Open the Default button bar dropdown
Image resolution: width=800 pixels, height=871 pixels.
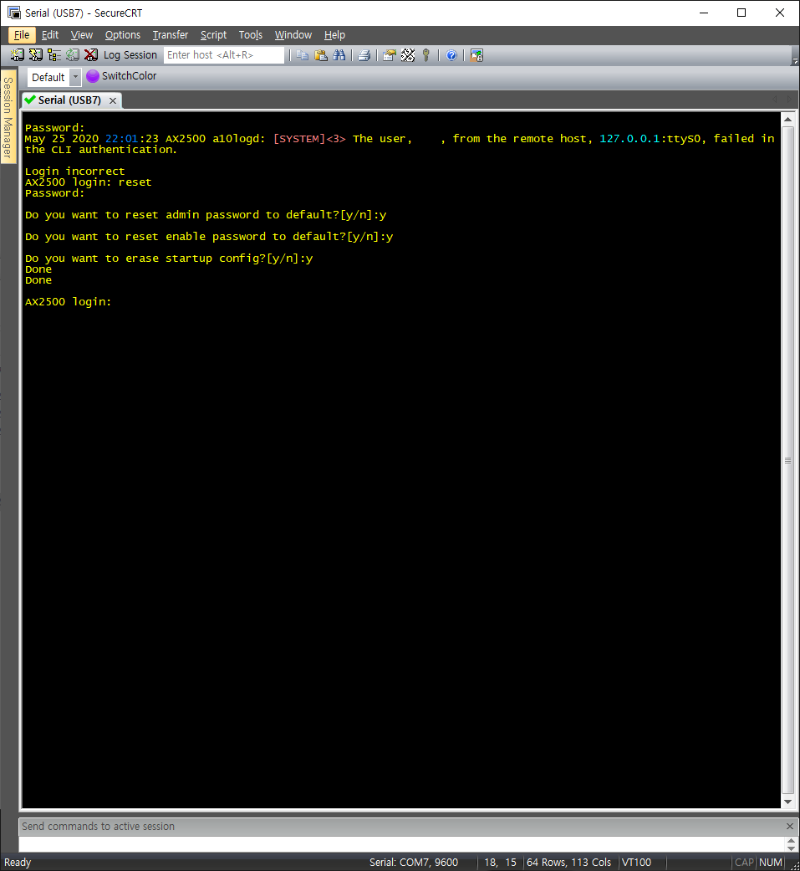pos(76,77)
